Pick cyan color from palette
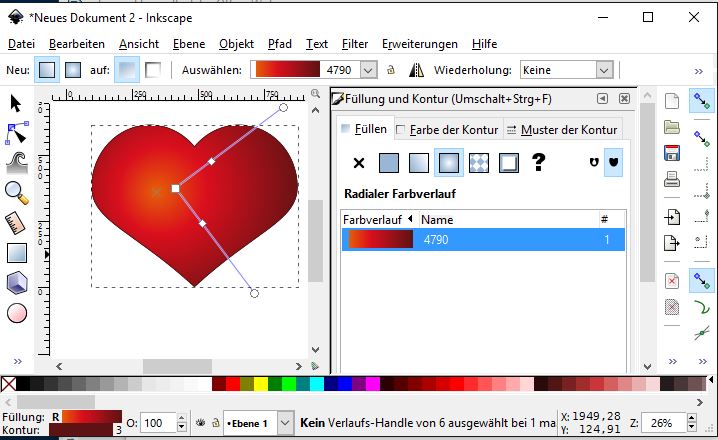The image size is (718, 440). 317,384
